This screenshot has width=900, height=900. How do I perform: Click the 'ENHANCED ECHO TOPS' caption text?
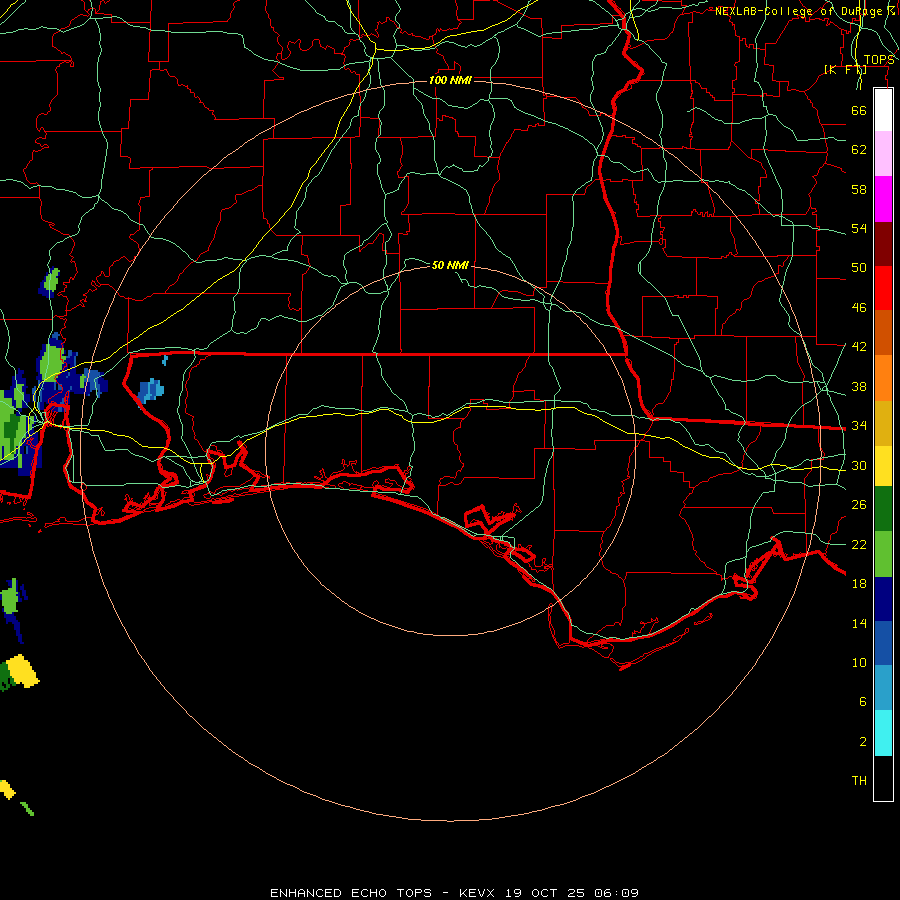[351, 893]
